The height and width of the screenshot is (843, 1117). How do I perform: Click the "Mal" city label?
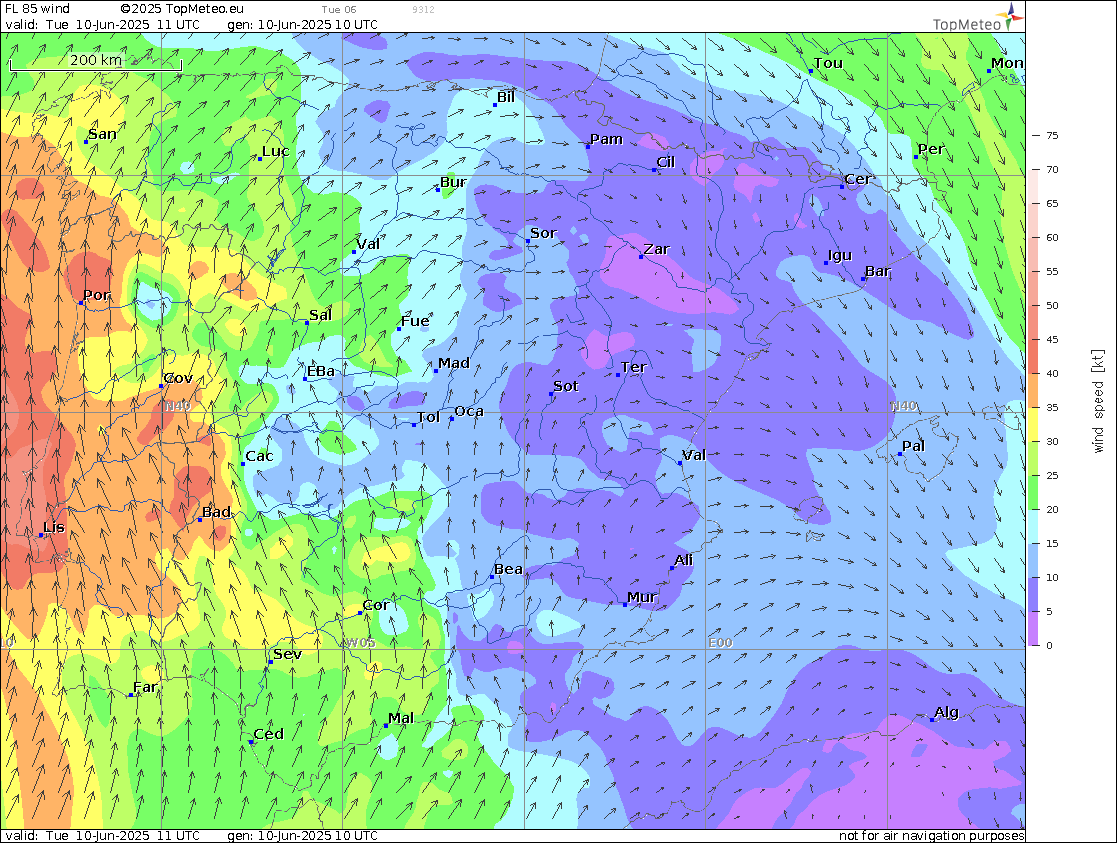tap(401, 718)
